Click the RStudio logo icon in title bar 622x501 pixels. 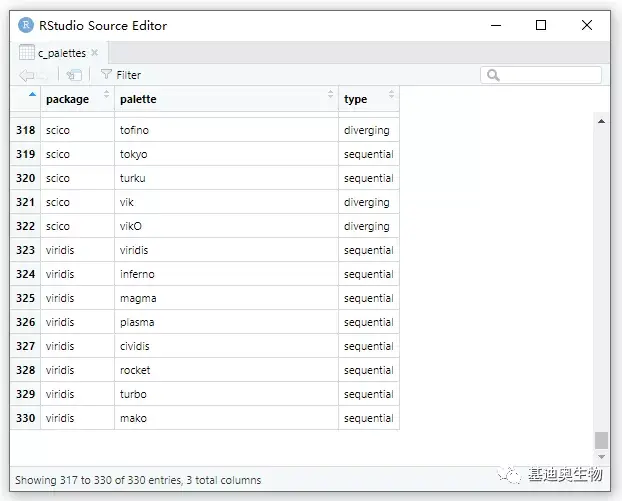click(x=25, y=25)
